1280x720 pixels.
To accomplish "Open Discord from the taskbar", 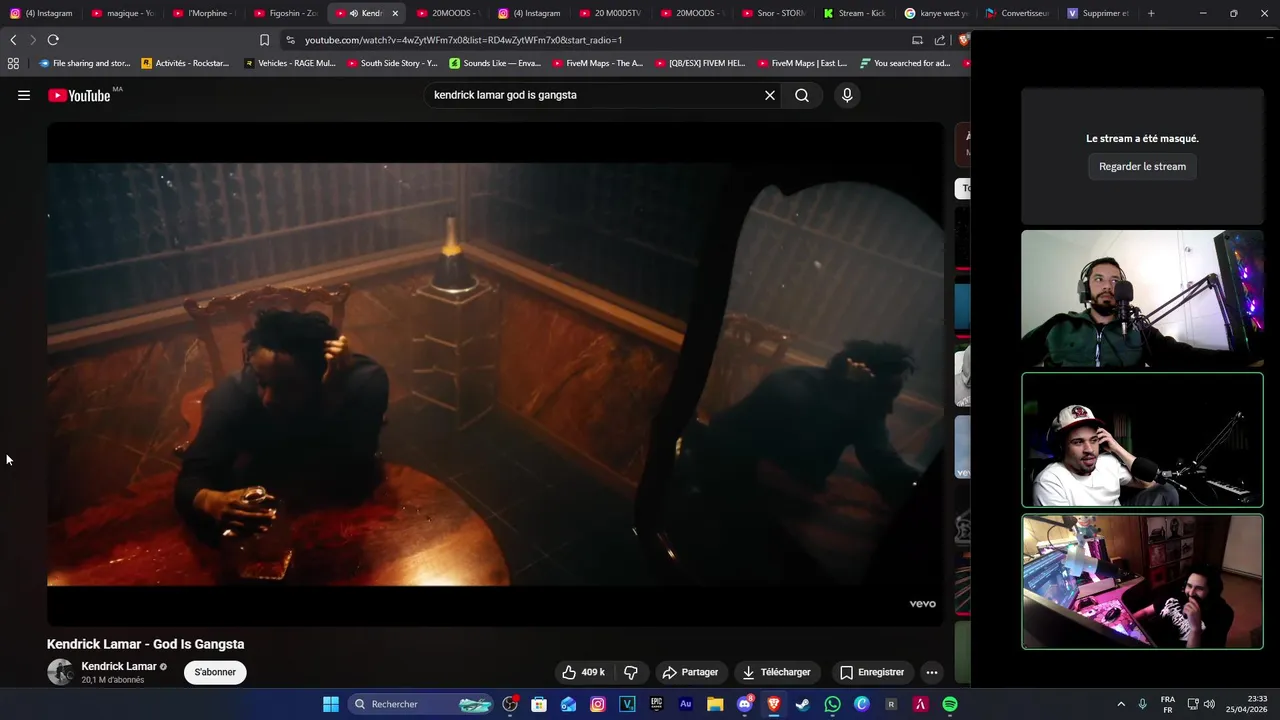I will point(744,704).
